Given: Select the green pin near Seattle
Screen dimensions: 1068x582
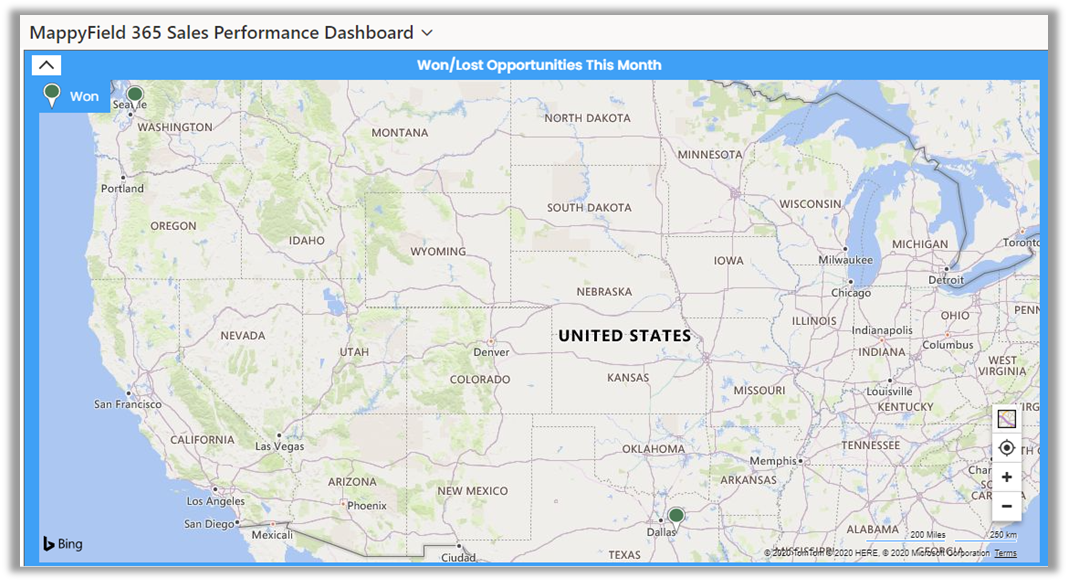Looking at the screenshot, I should 135,95.
